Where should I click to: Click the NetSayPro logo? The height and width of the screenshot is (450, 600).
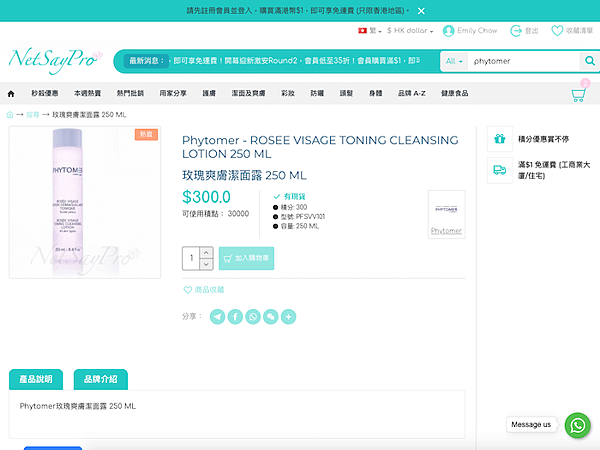55,60
